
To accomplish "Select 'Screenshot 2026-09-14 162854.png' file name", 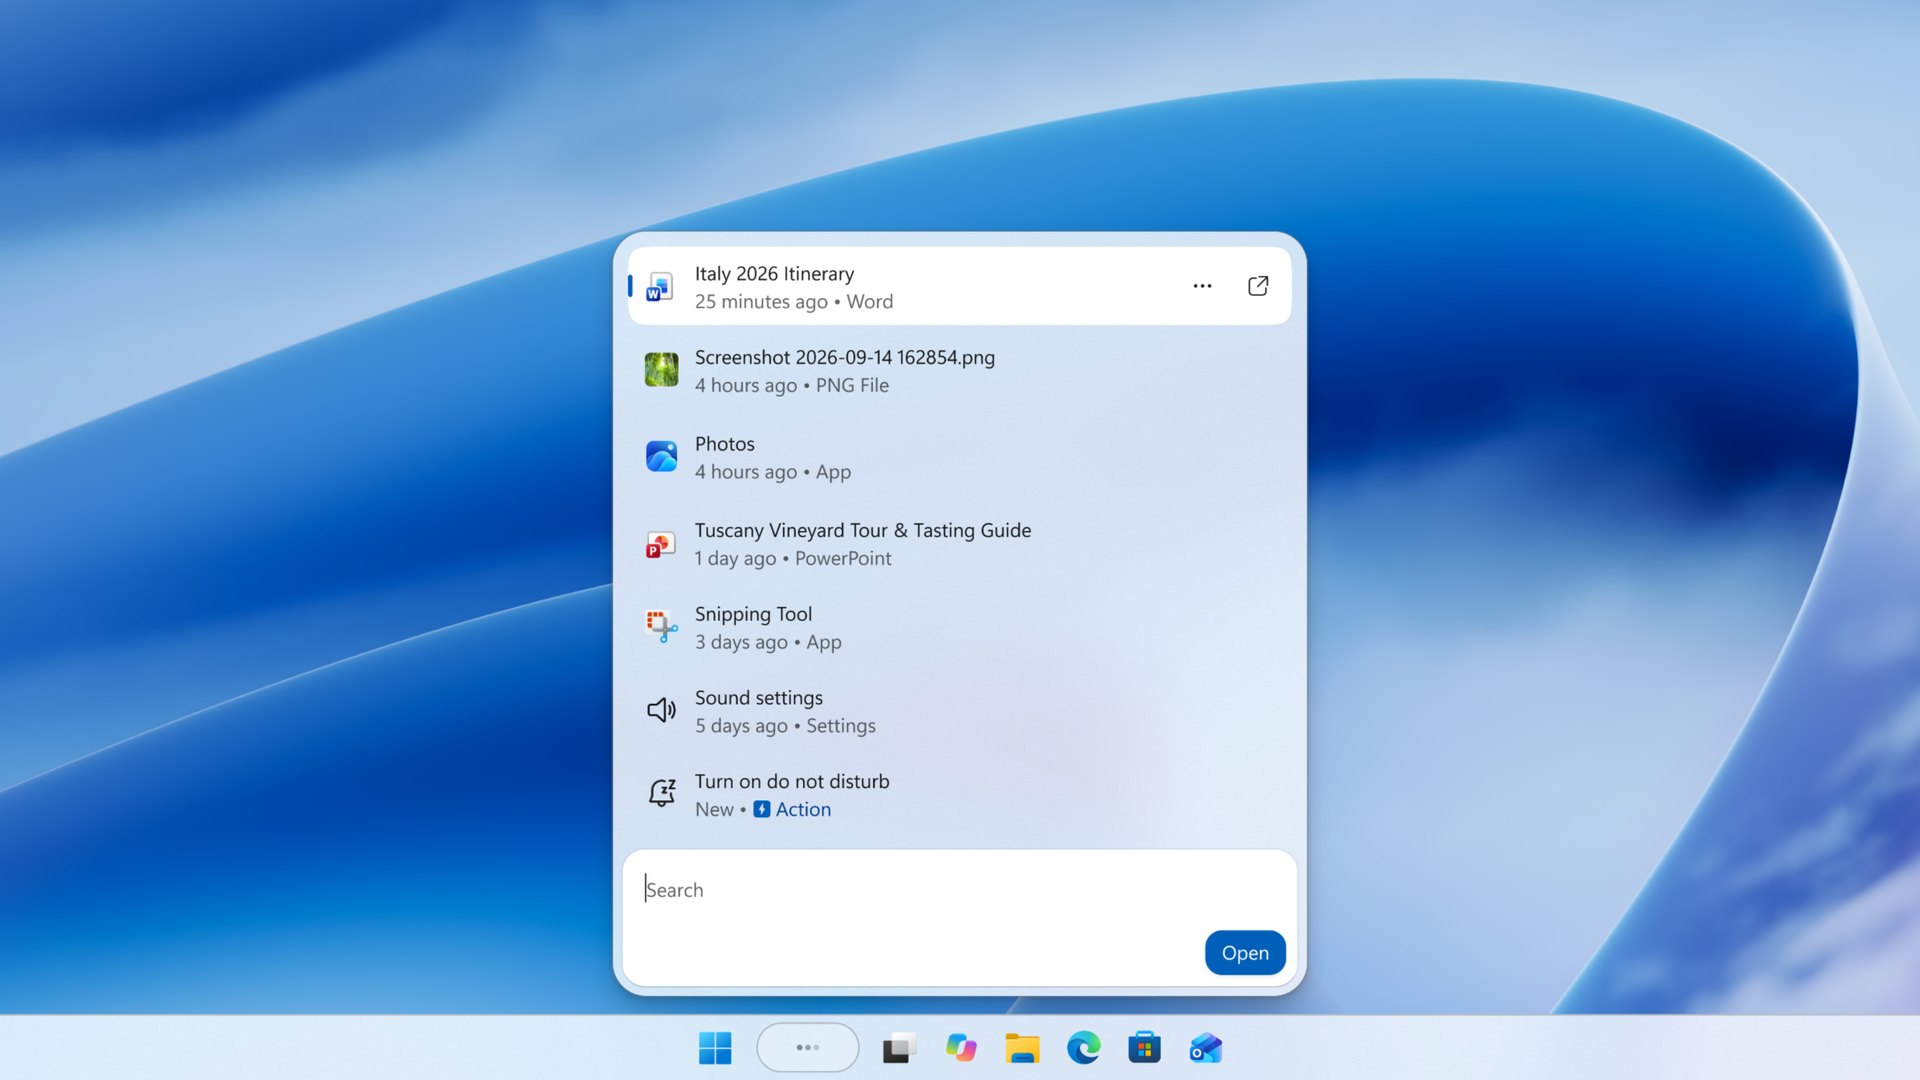I will coord(845,357).
